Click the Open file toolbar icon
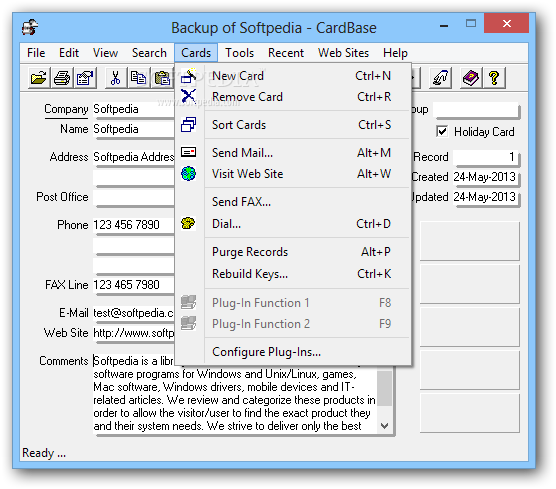 point(39,78)
